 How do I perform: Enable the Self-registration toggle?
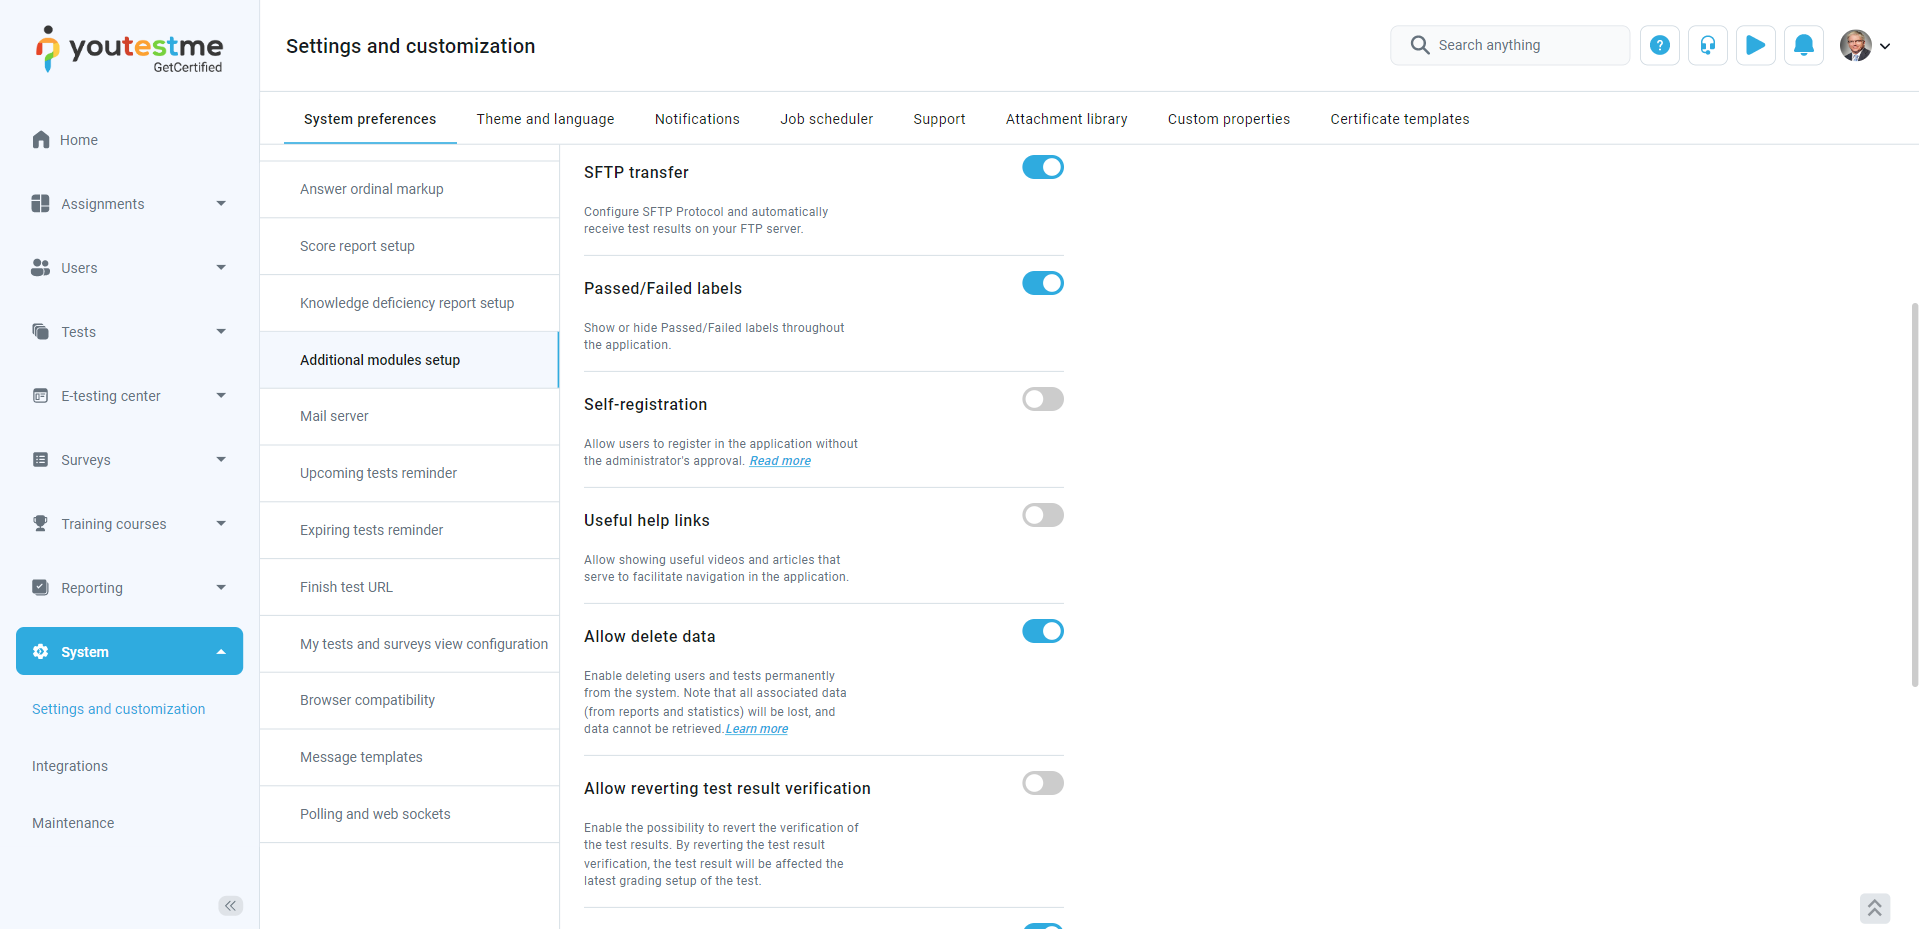[1042, 400]
